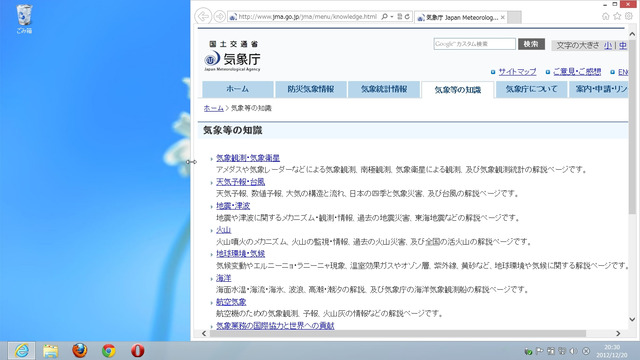
Task: Click the address bar URL field
Action: [307, 17]
